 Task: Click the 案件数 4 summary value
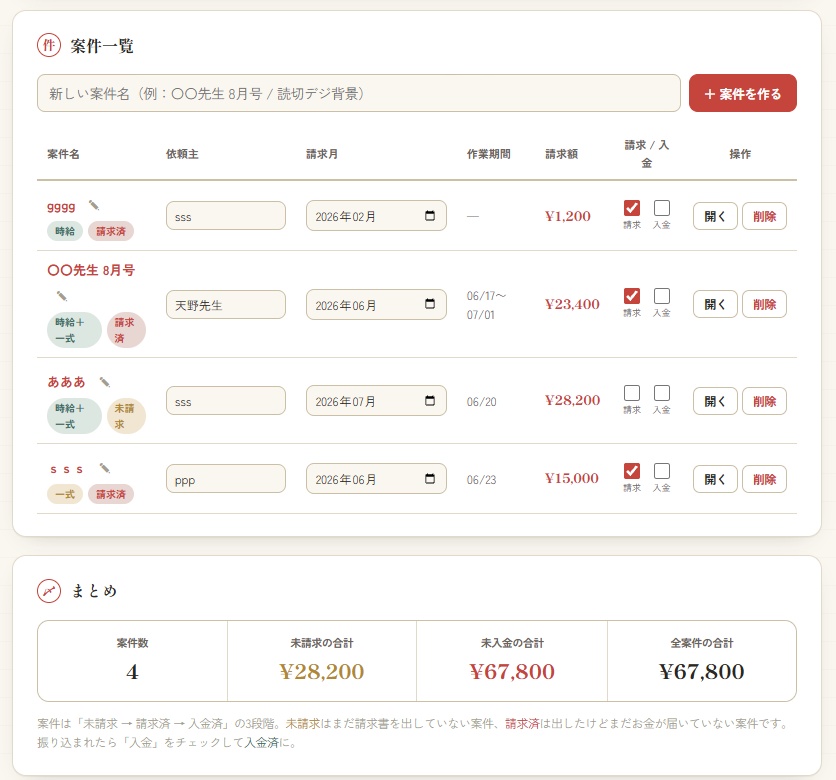(x=132, y=672)
